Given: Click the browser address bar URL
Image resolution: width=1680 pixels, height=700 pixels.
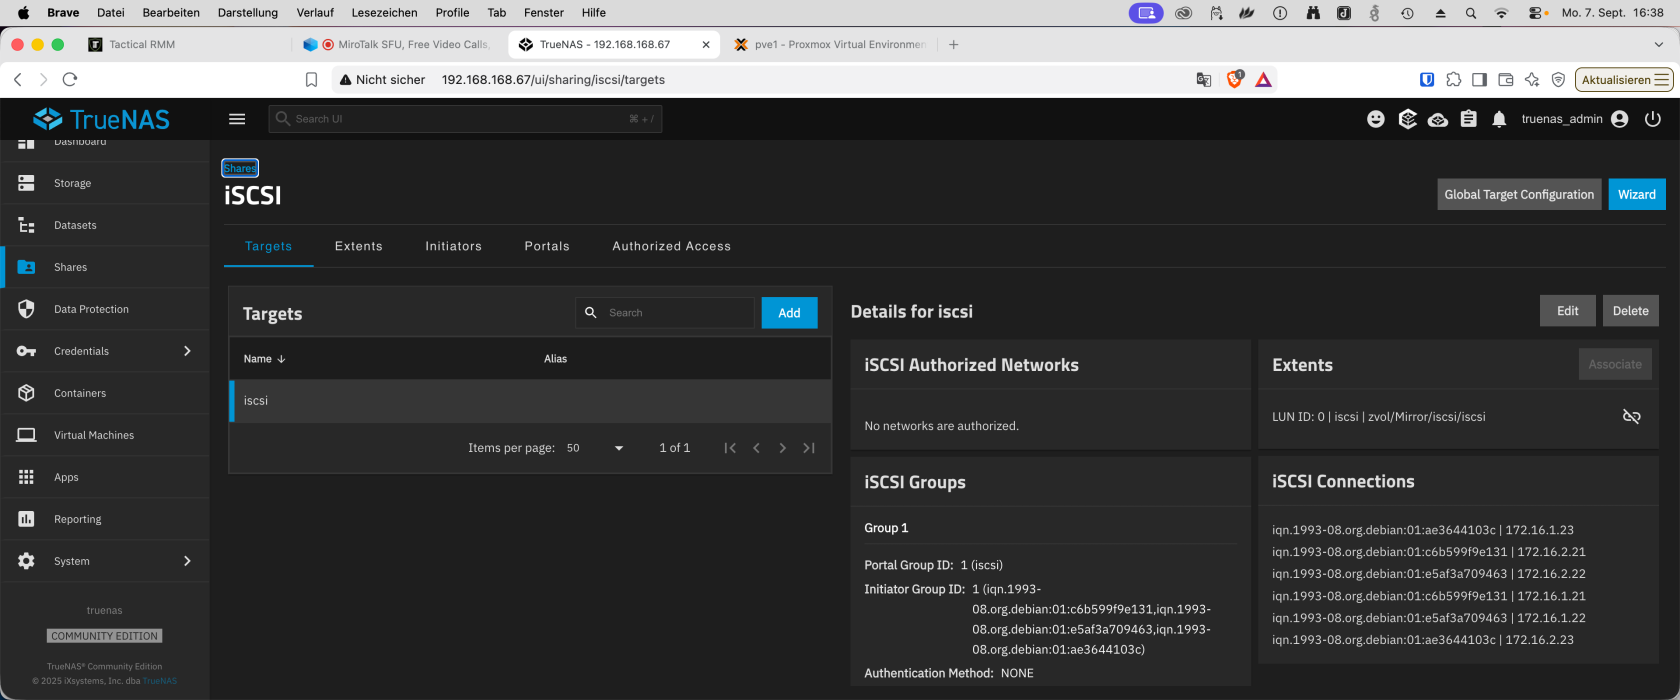Looking at the screenshot, I should pos(553,79).
